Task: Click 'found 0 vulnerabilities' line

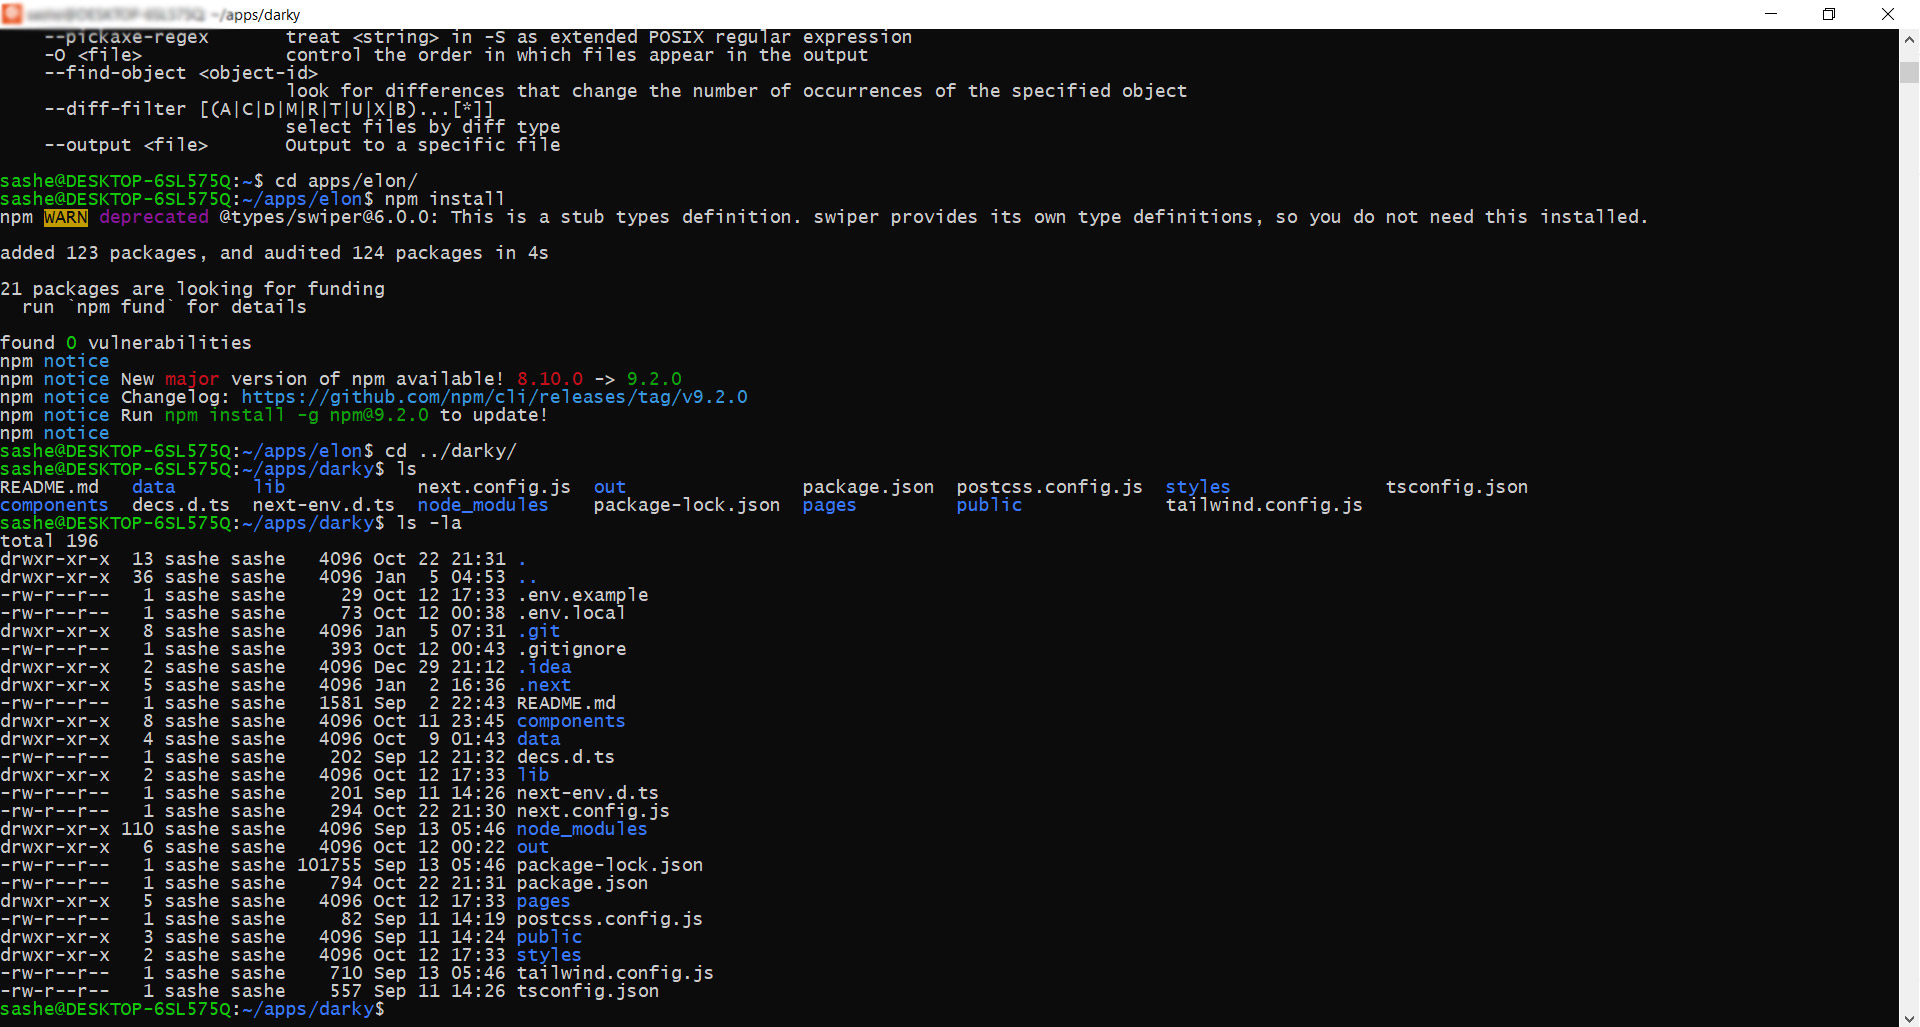Action: pyautogui.click(x=126, y=343)
